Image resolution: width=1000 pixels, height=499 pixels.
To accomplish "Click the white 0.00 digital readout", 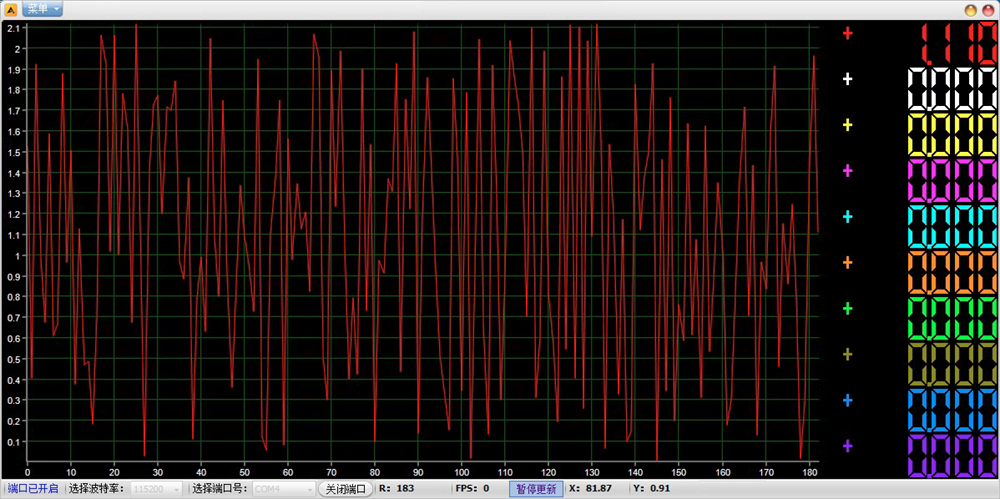I will click(952, 88).
